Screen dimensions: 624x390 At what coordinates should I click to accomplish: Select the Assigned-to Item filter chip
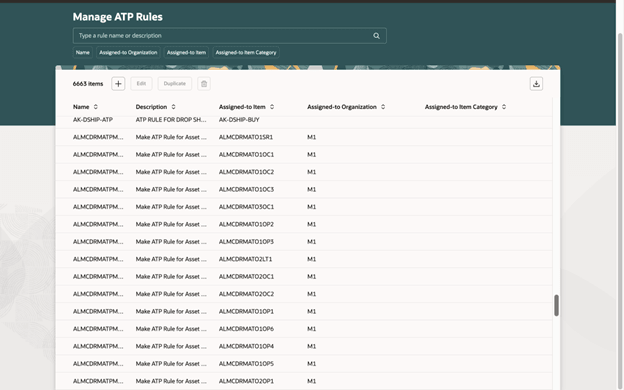click(186, 53)
